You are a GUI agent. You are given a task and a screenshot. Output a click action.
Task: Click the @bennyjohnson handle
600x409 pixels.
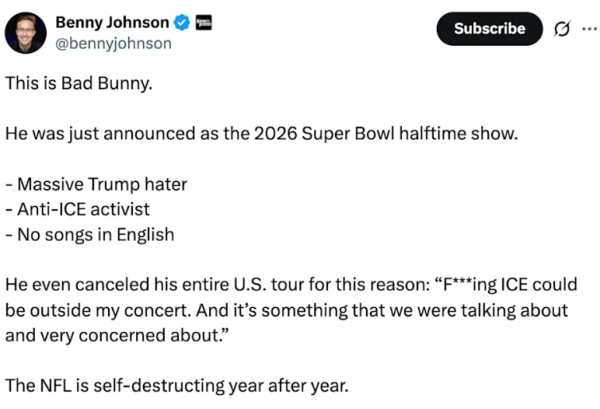[x=112, y=43]
